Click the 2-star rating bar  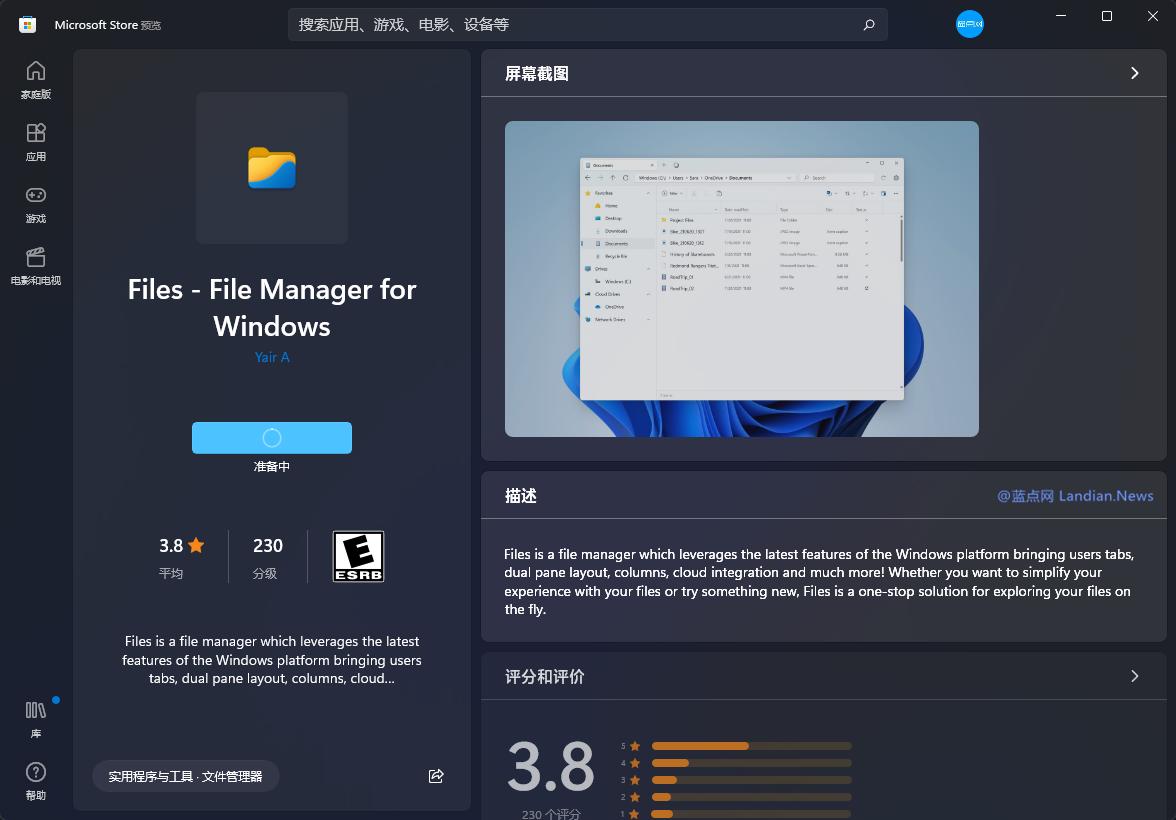point(752,797)
